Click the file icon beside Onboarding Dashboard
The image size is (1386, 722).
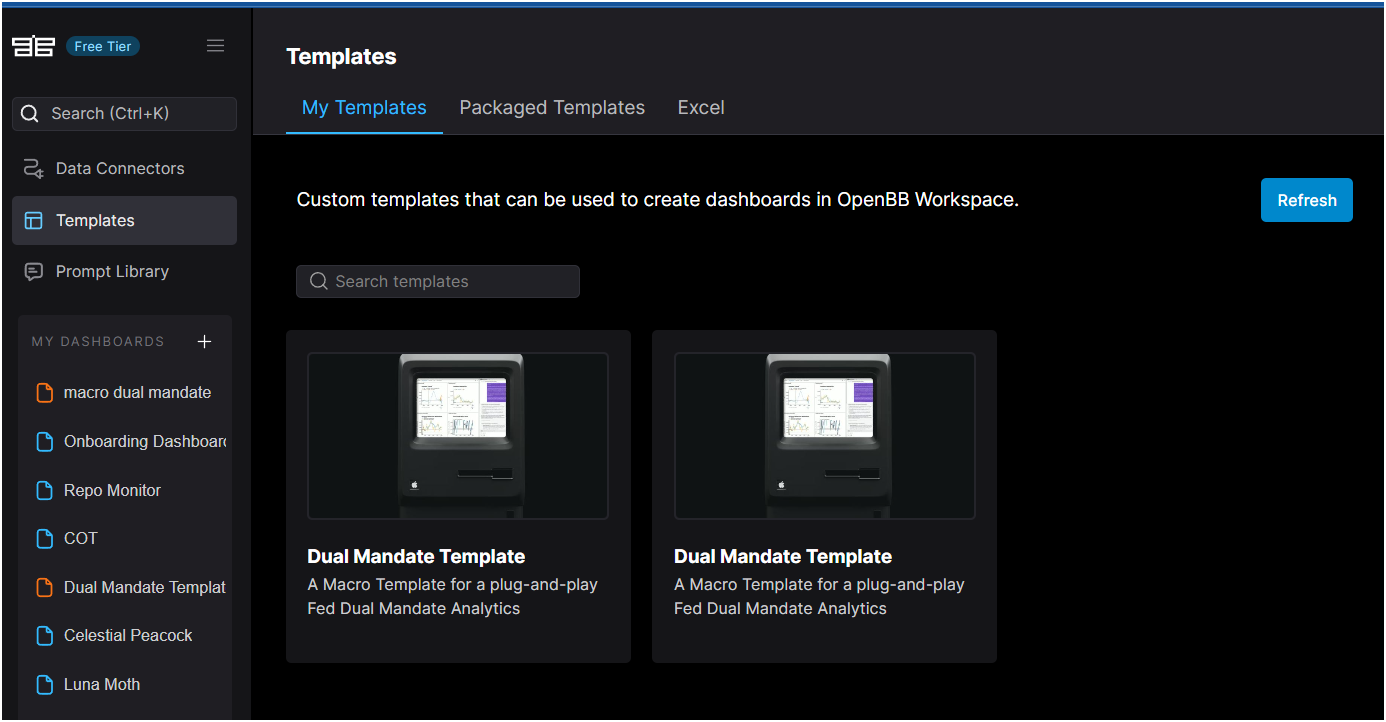point(44,442)
